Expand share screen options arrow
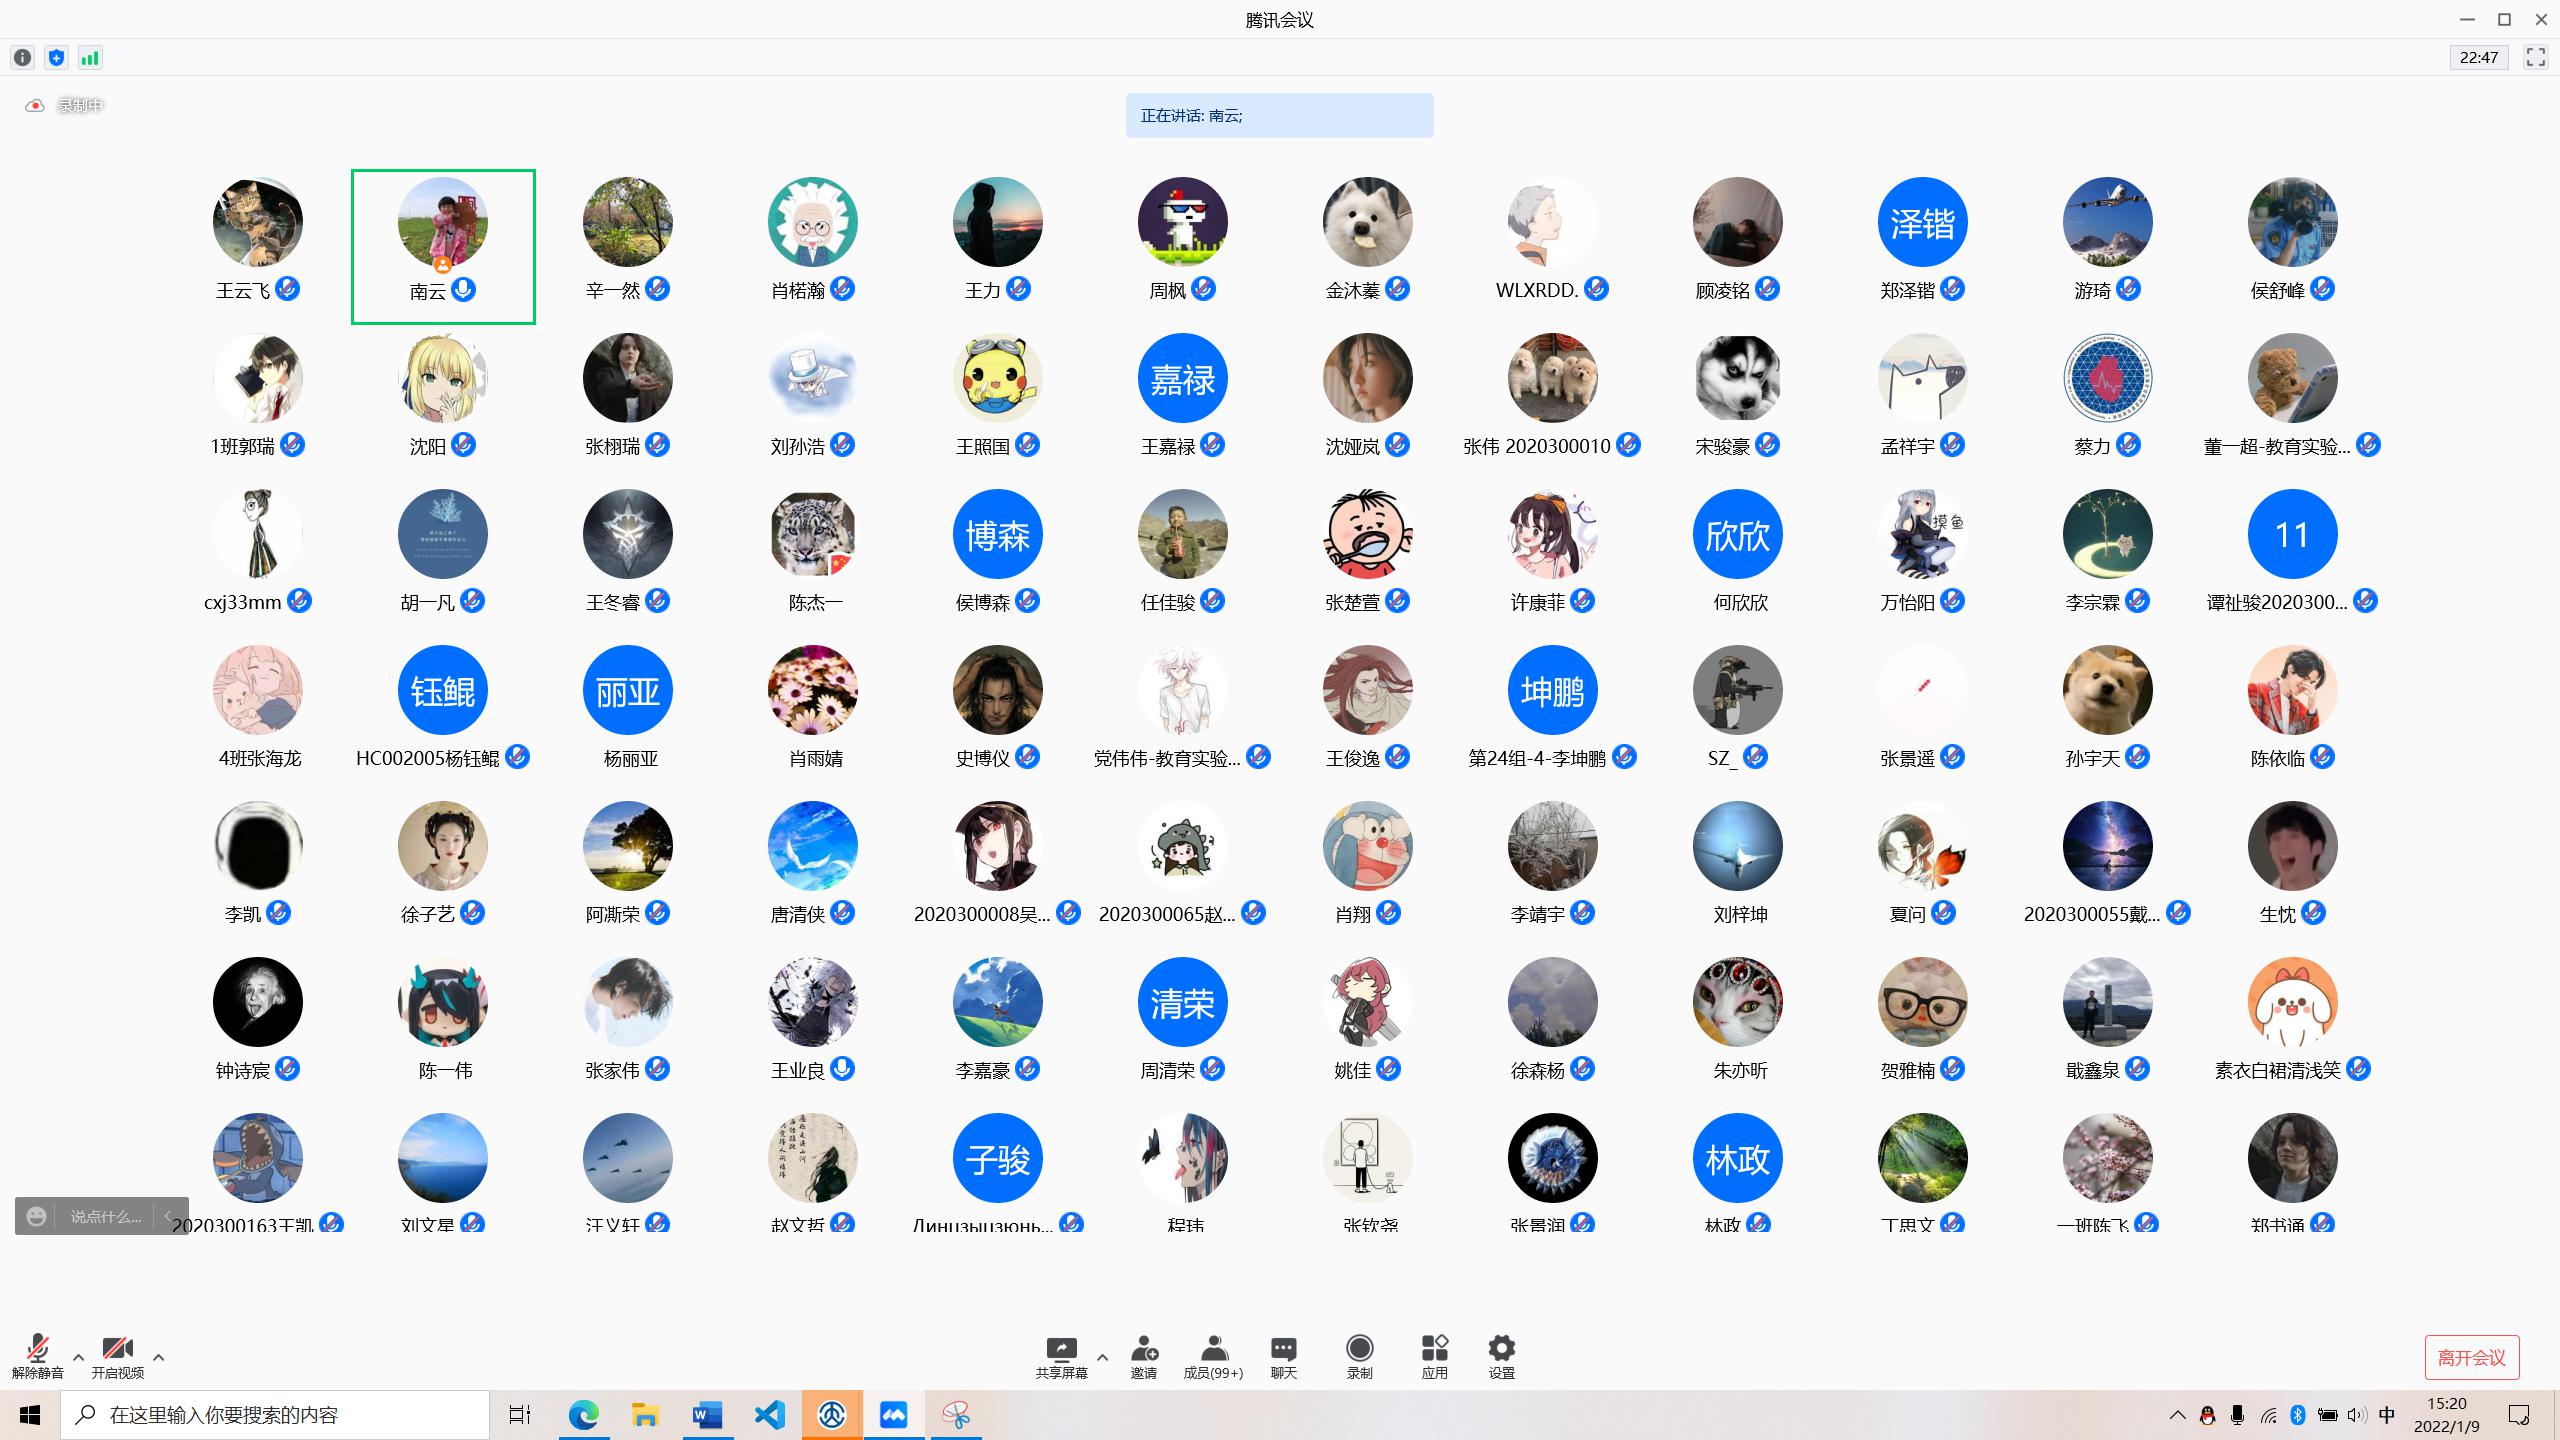This screenshot has width=2560, height=1440. coord(1102,1358)
